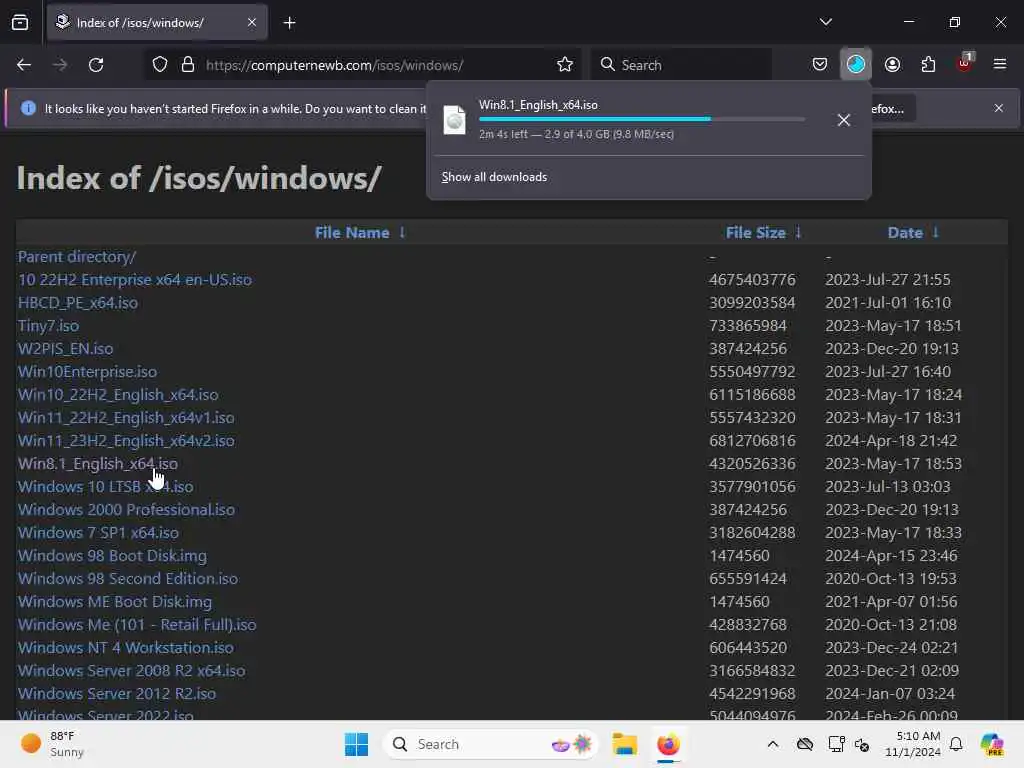Open Win8.1_English_x64.iso link in listing
The image size is (1024, 768).
(98, 464)
